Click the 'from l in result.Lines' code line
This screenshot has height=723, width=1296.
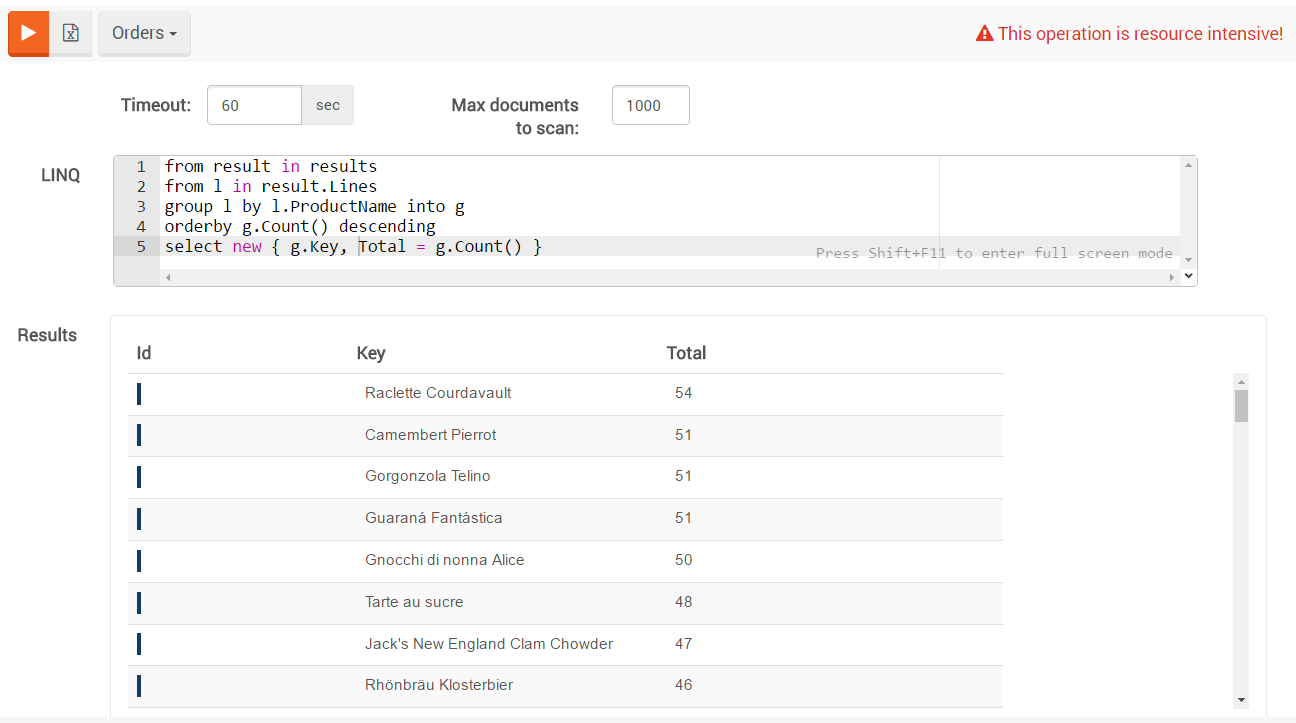271,186
